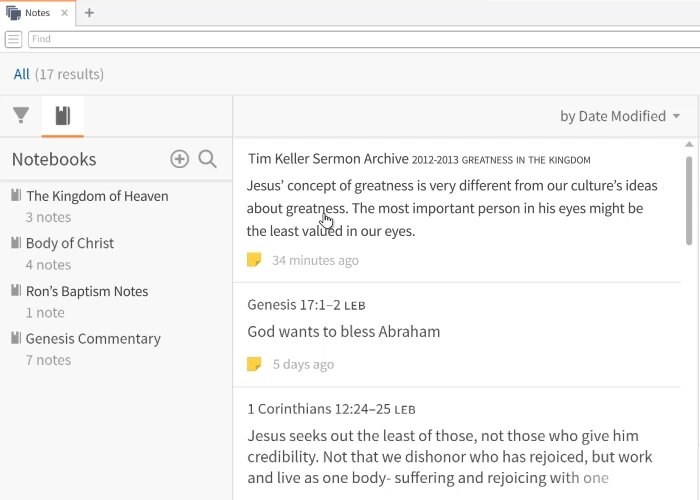
Task: Click yellow sticky note icon on Keller note
Action: [x=254, y=260]
